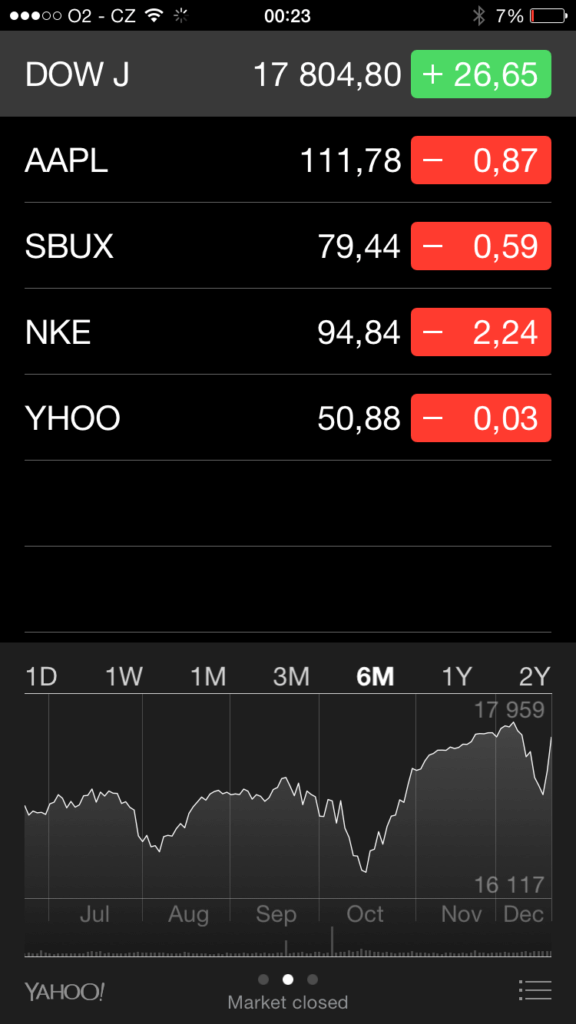Tap the battery icon in status bar
The height and width of the screenshot is (1024, 576).
(548, 16)
